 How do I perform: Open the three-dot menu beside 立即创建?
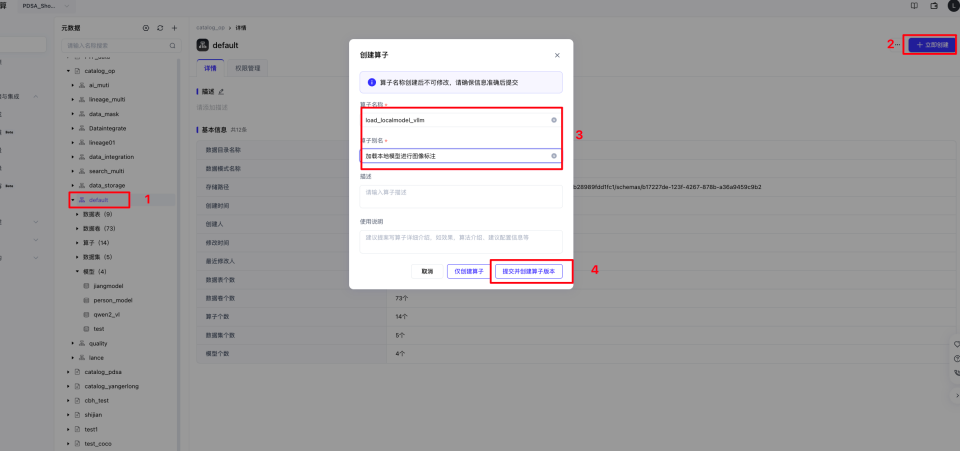pos(898,45)
